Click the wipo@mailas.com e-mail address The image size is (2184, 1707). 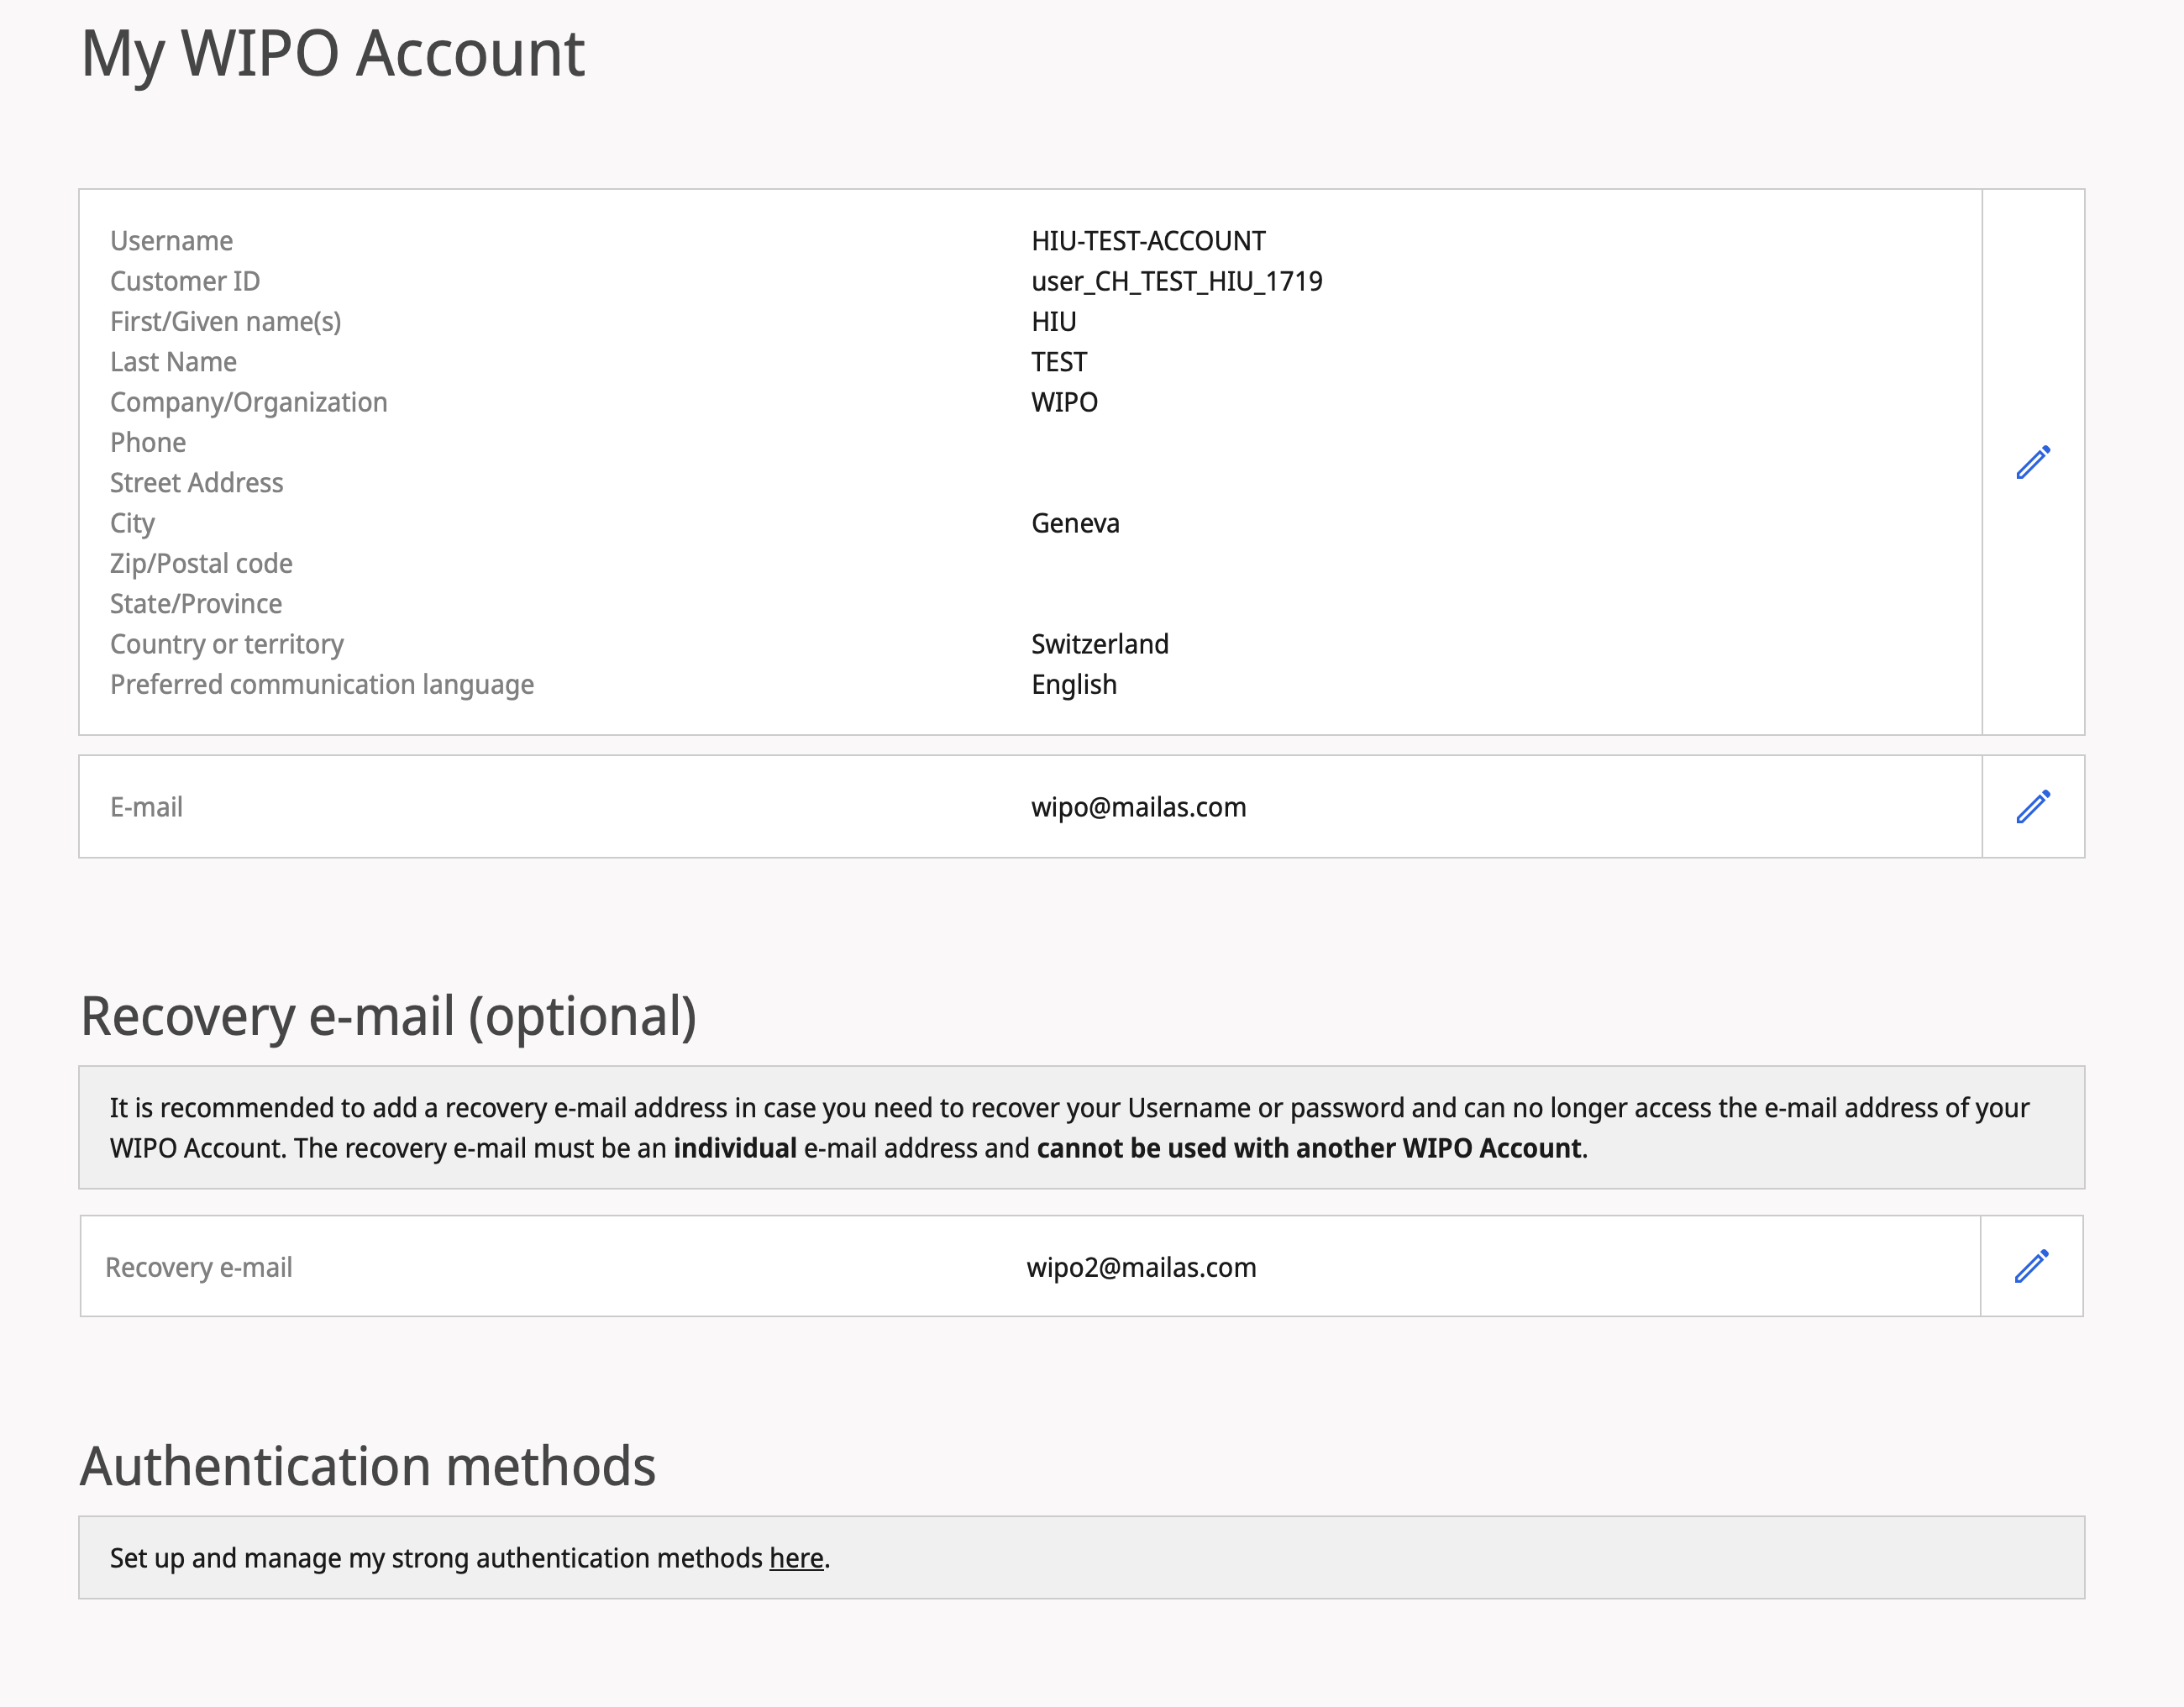coord(1138,807)
